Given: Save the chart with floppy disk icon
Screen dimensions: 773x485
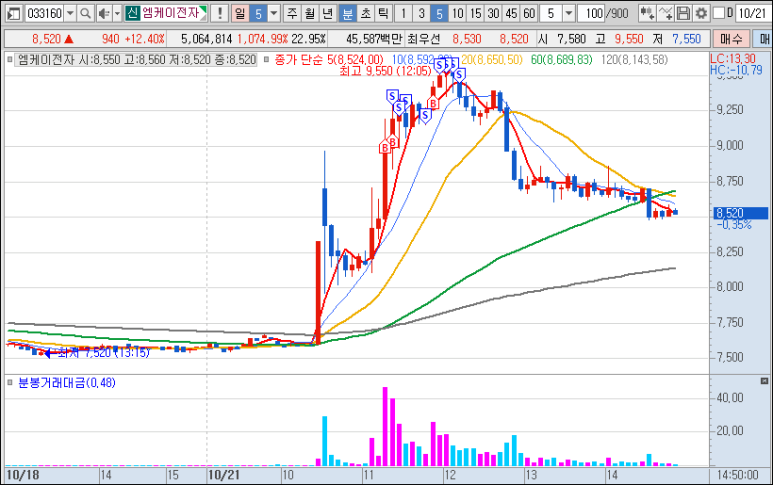Looking at the screenshot, I should tap(683, 13).
